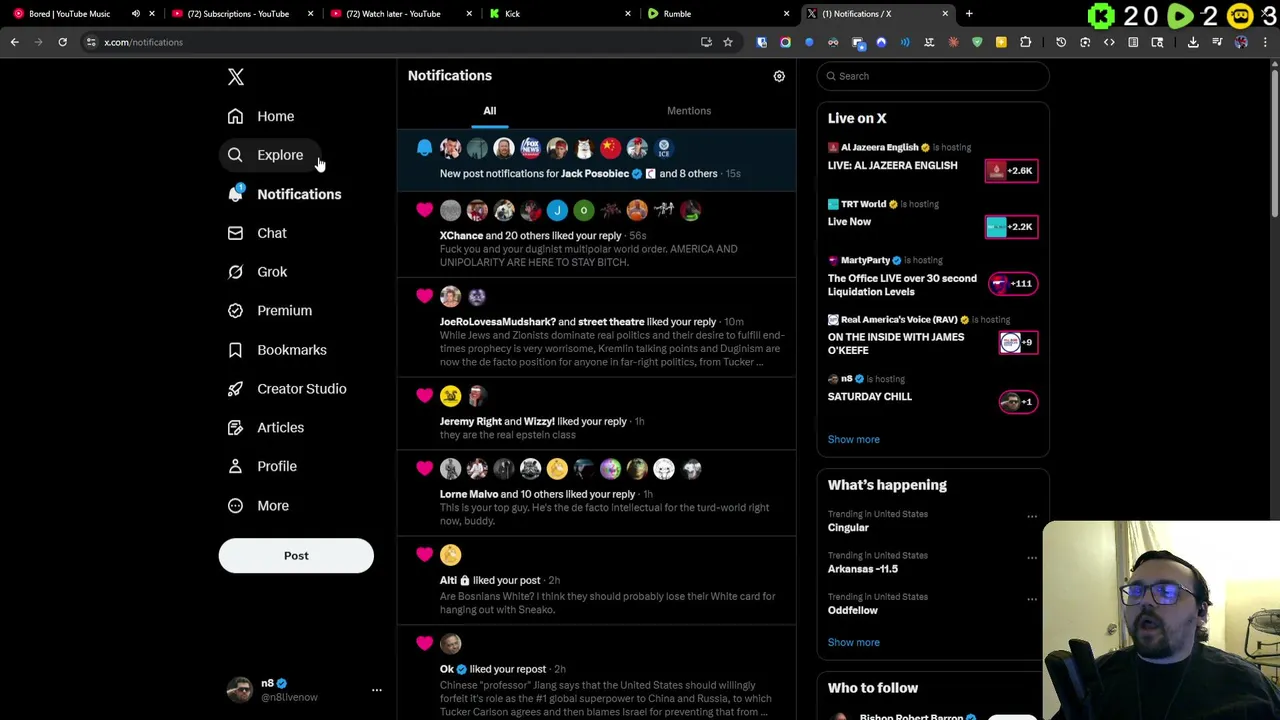1280x720 pixels.
Task: Open the Premium page
Action: point(270,310)
